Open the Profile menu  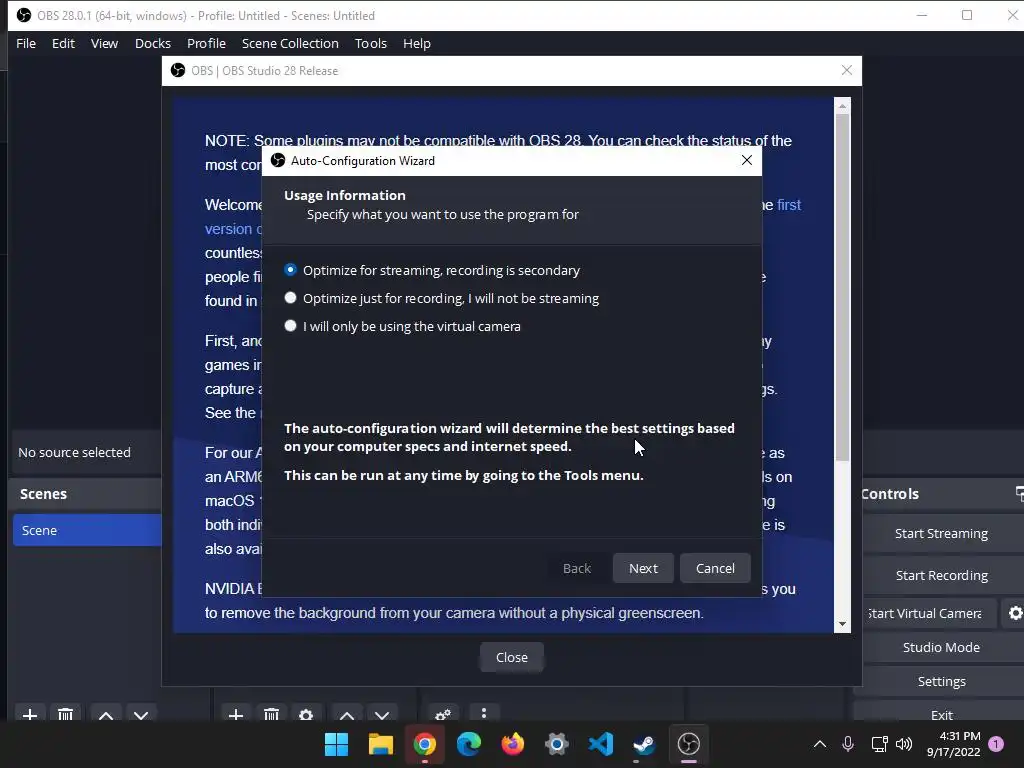206,43
